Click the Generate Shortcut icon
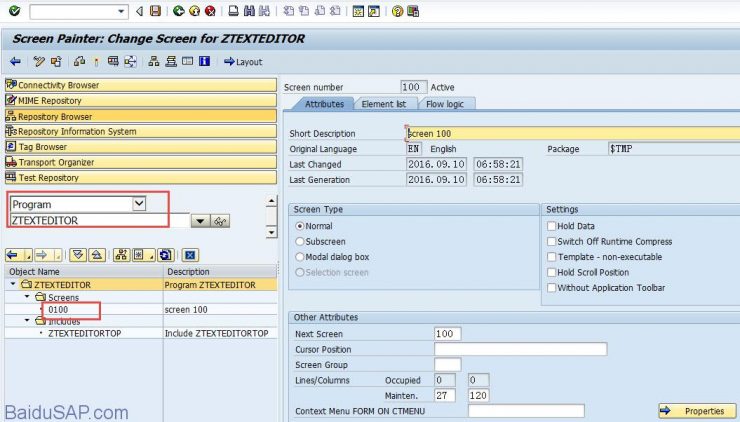 click(x=374, y=10)
